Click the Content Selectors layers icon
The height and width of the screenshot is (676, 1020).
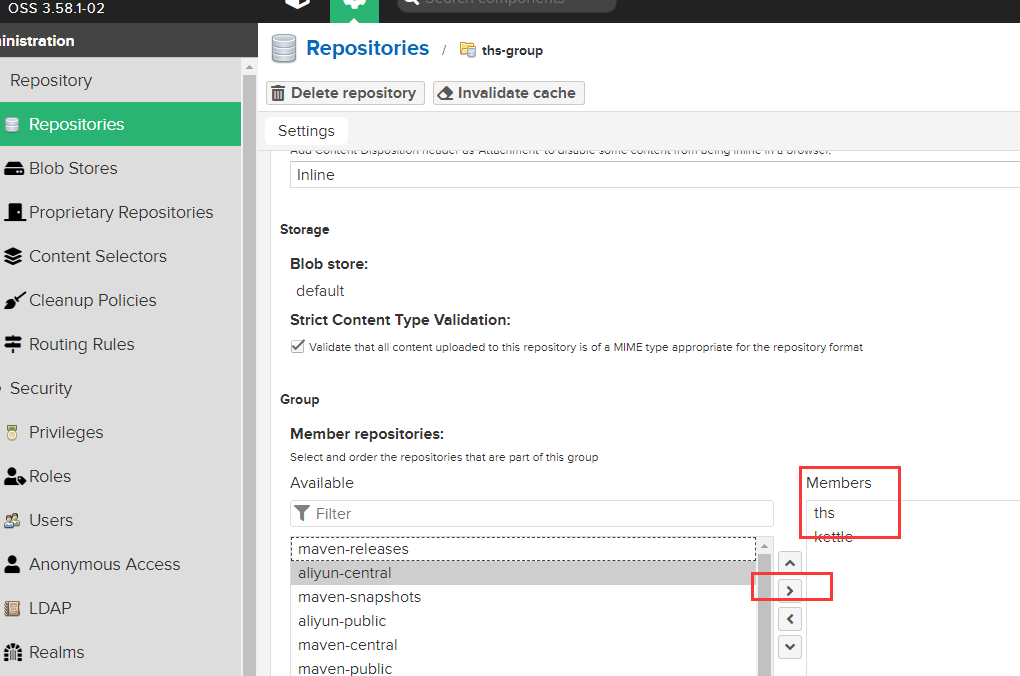tap(14, 256)
